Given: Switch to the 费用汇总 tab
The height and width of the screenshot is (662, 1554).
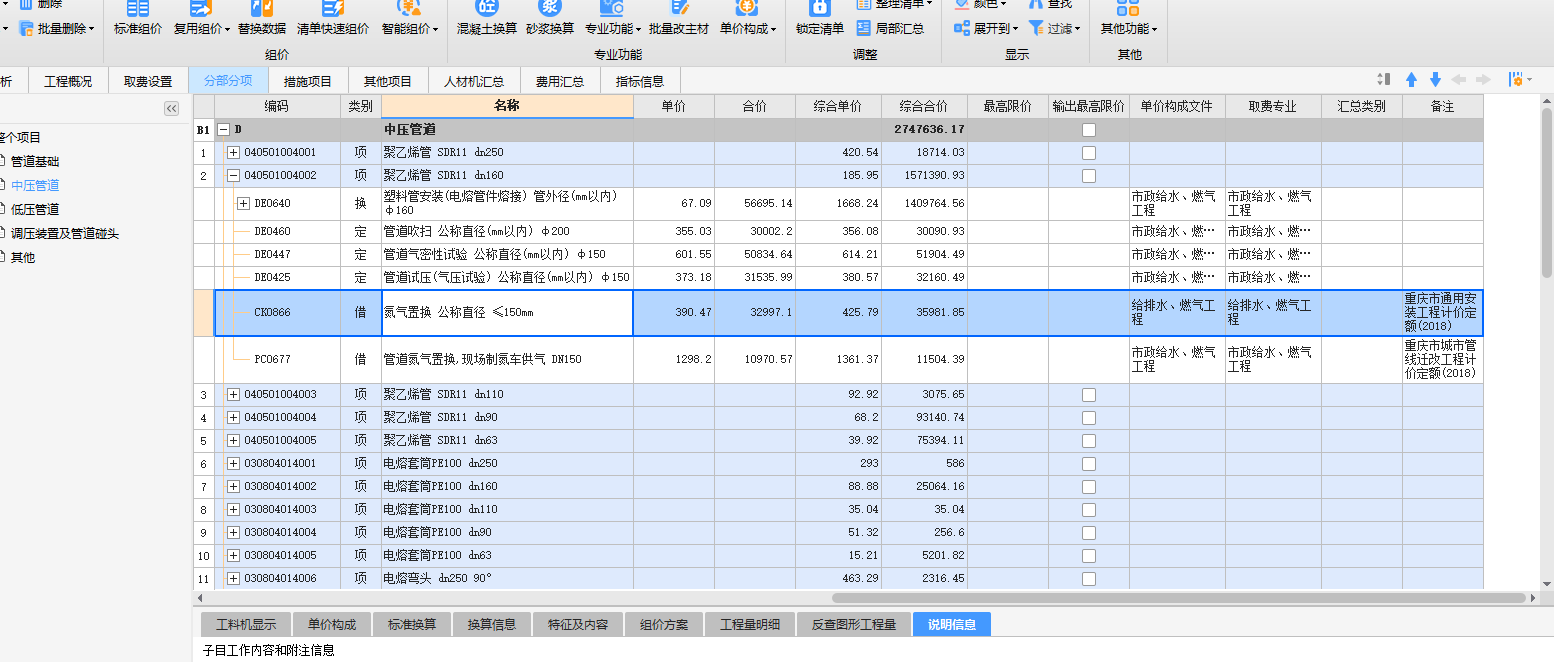Looking at the screenshot, I should (560, 81).
